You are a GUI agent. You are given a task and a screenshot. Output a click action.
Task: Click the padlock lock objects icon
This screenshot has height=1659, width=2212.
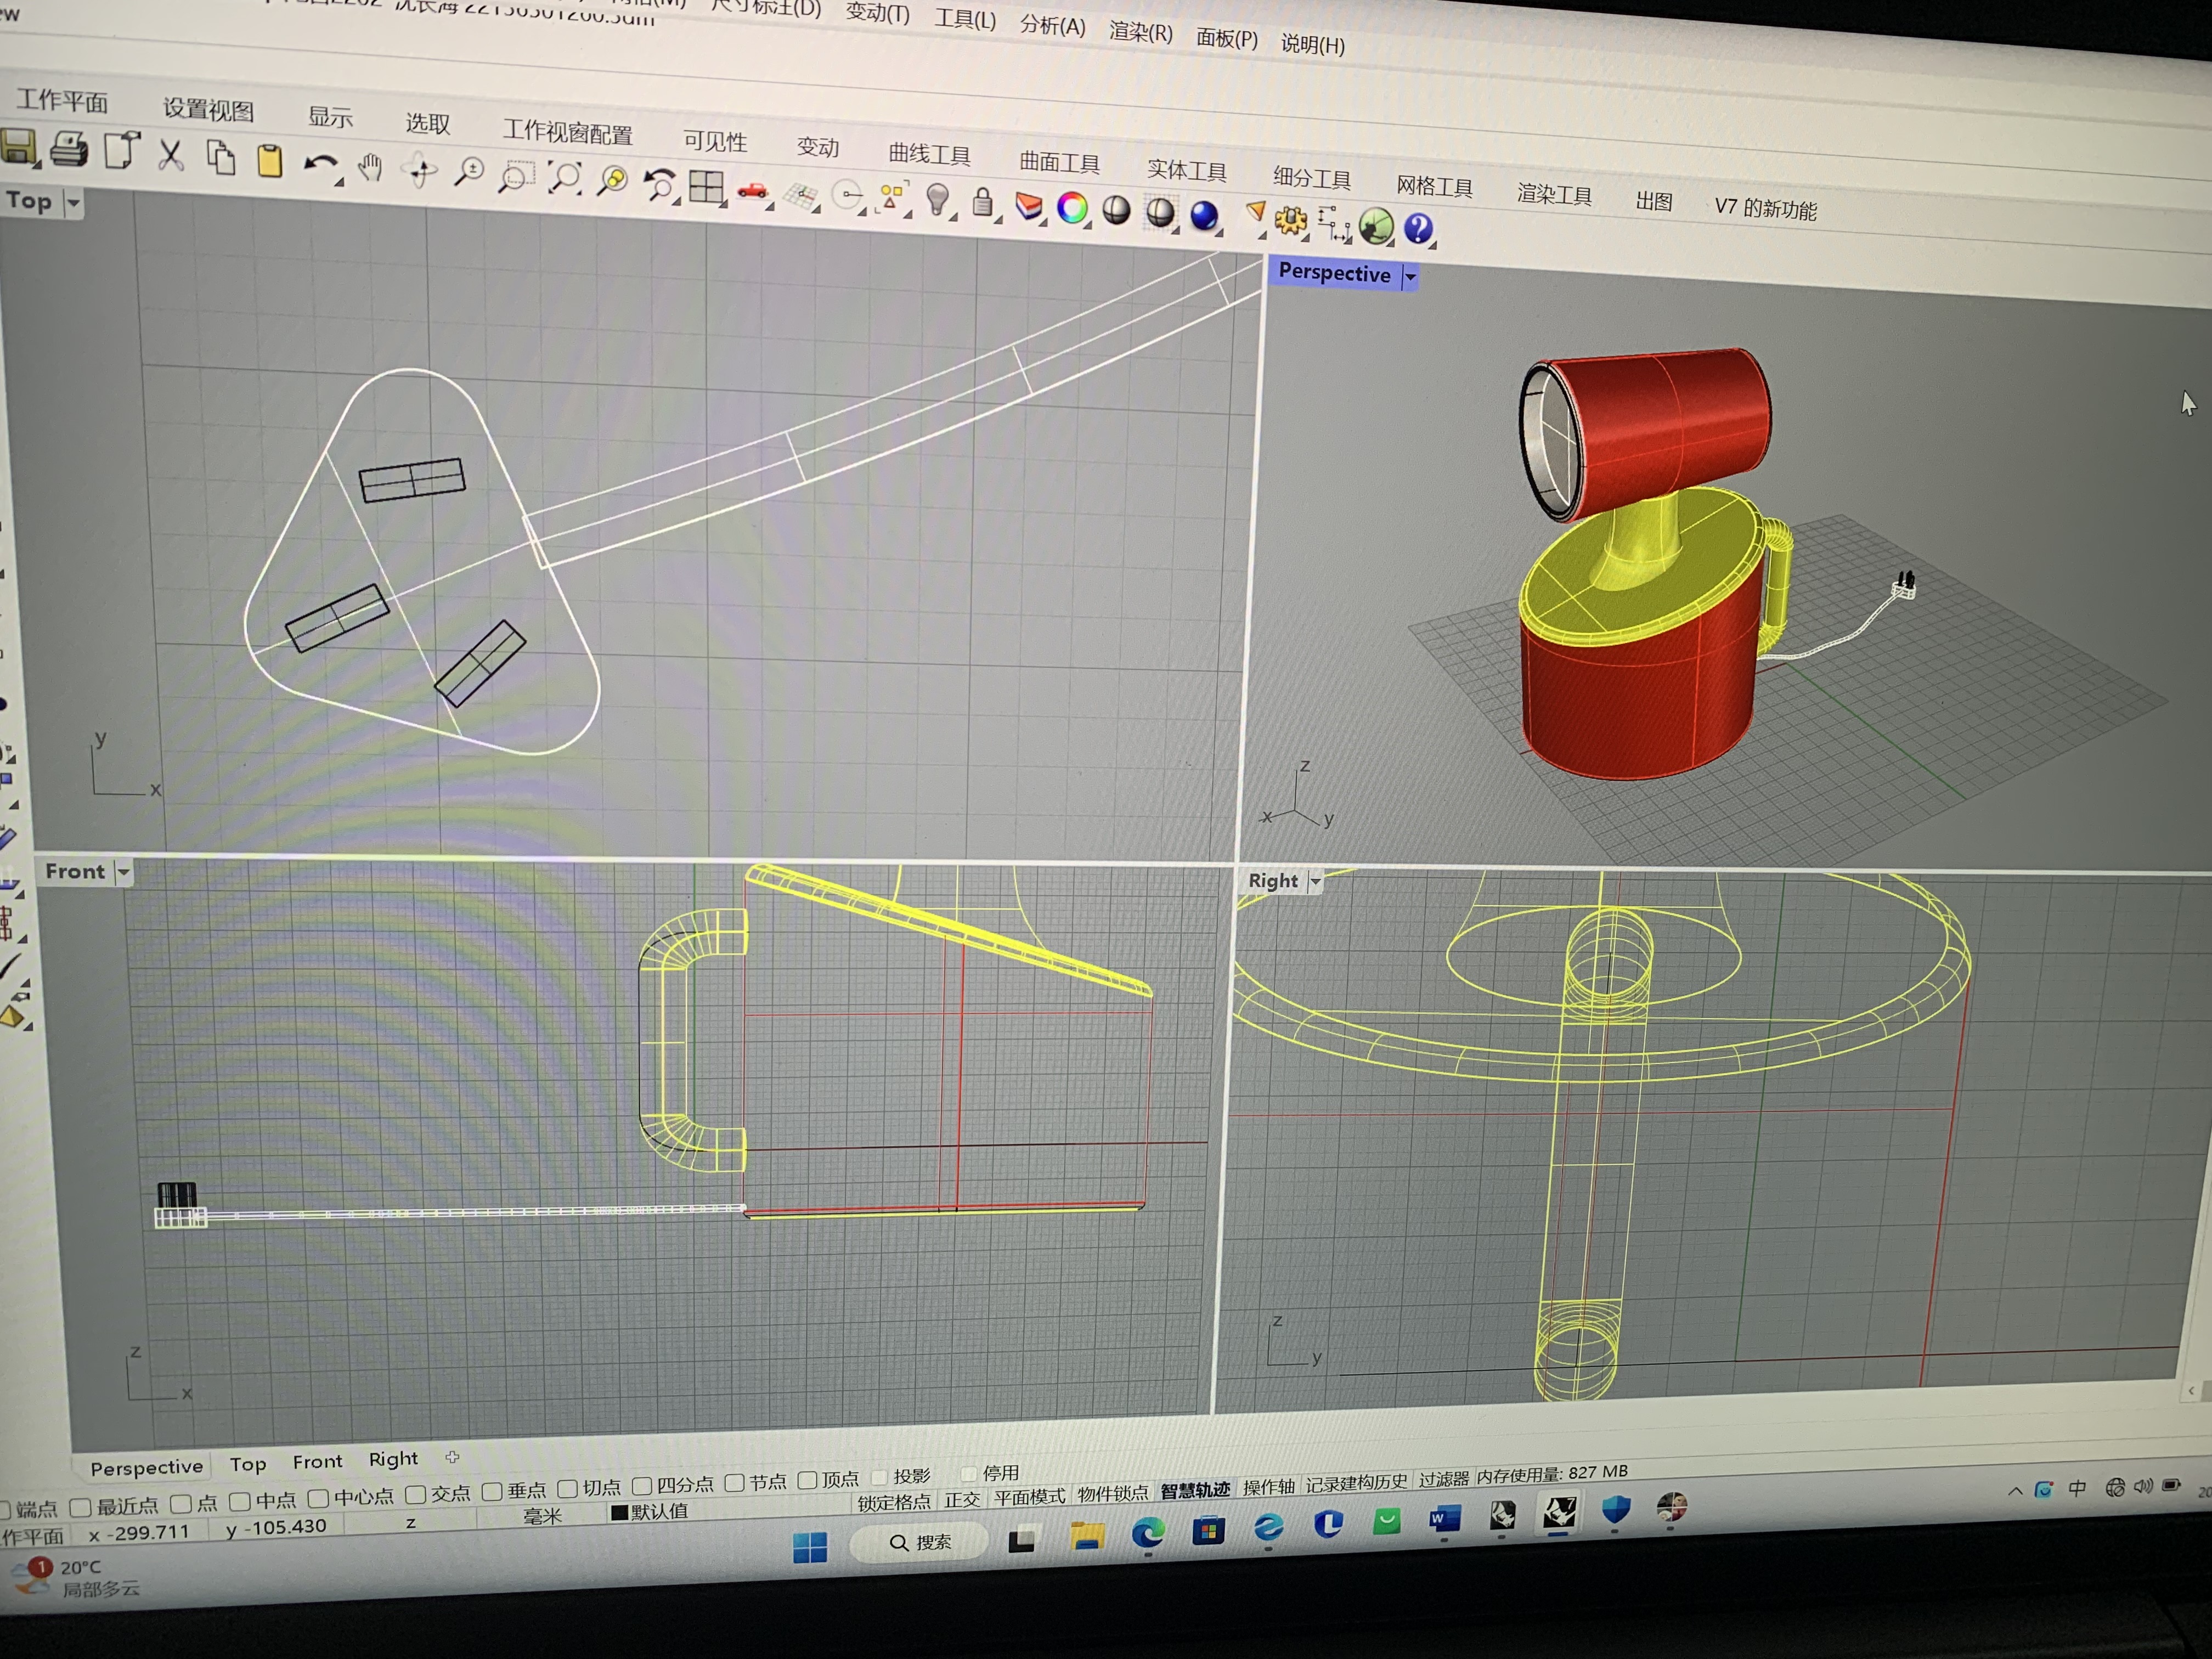pos(982,203)
